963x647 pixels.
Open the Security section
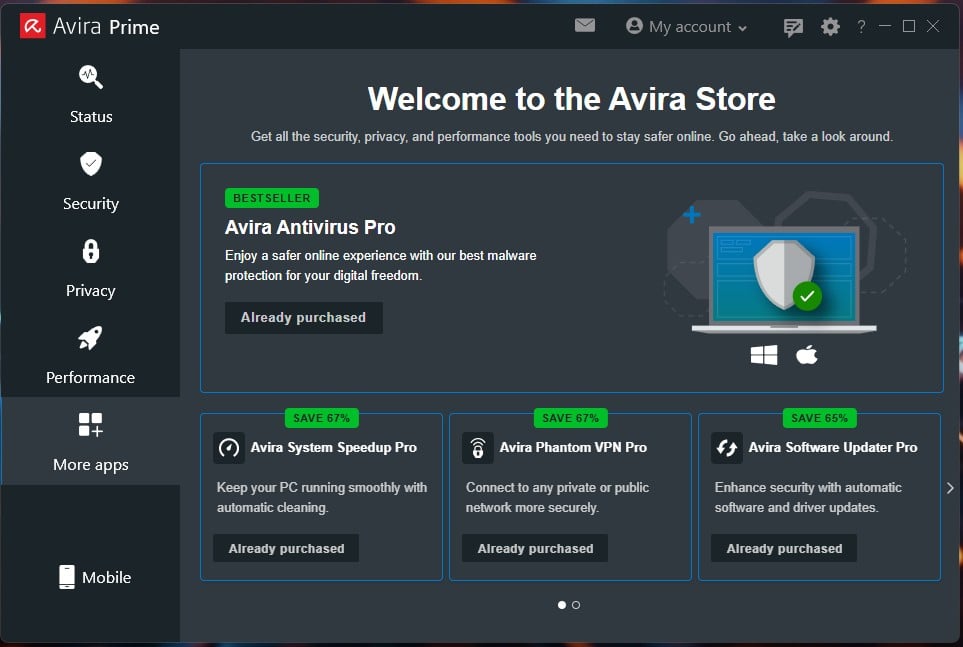pyautogui.click(x=91, y=181)
